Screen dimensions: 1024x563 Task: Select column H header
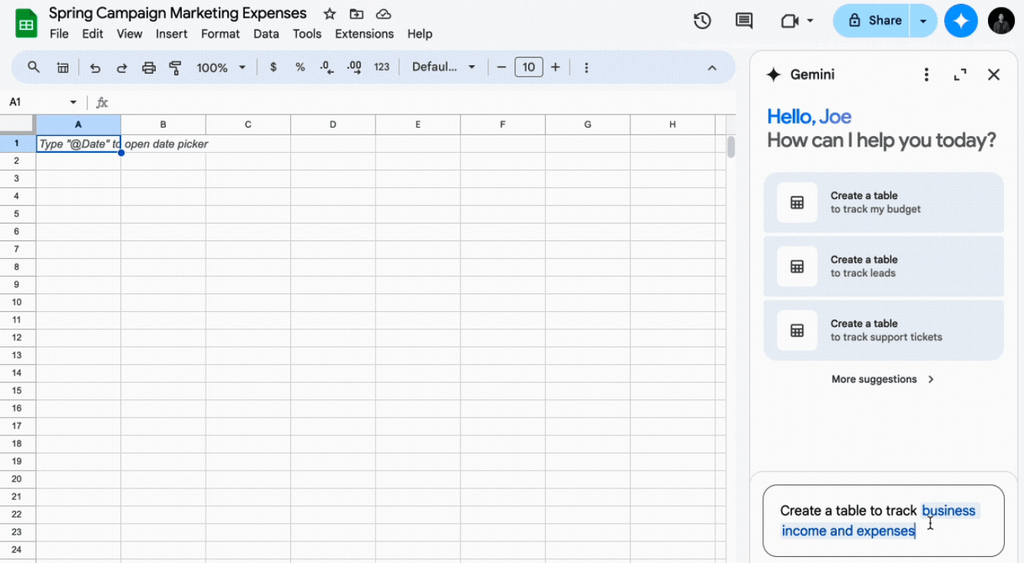[673, 124]
